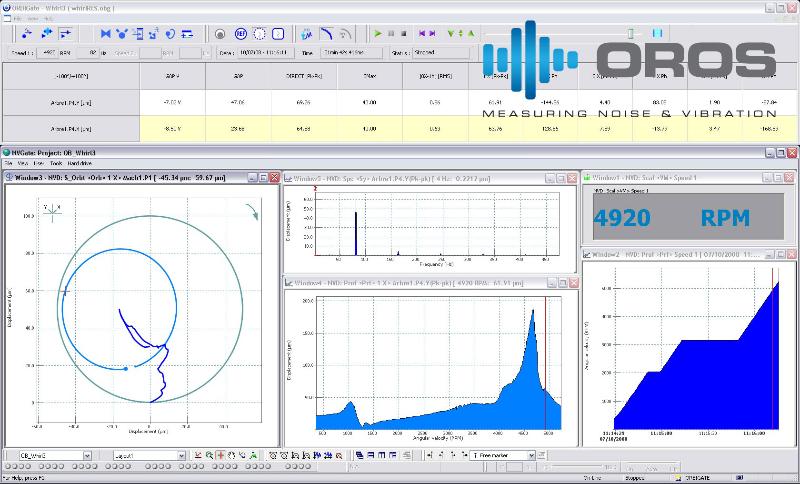Click the ORBIGate toolbar slider handle
The height and width of the screenshot is (484, 800).
[630, 34]
